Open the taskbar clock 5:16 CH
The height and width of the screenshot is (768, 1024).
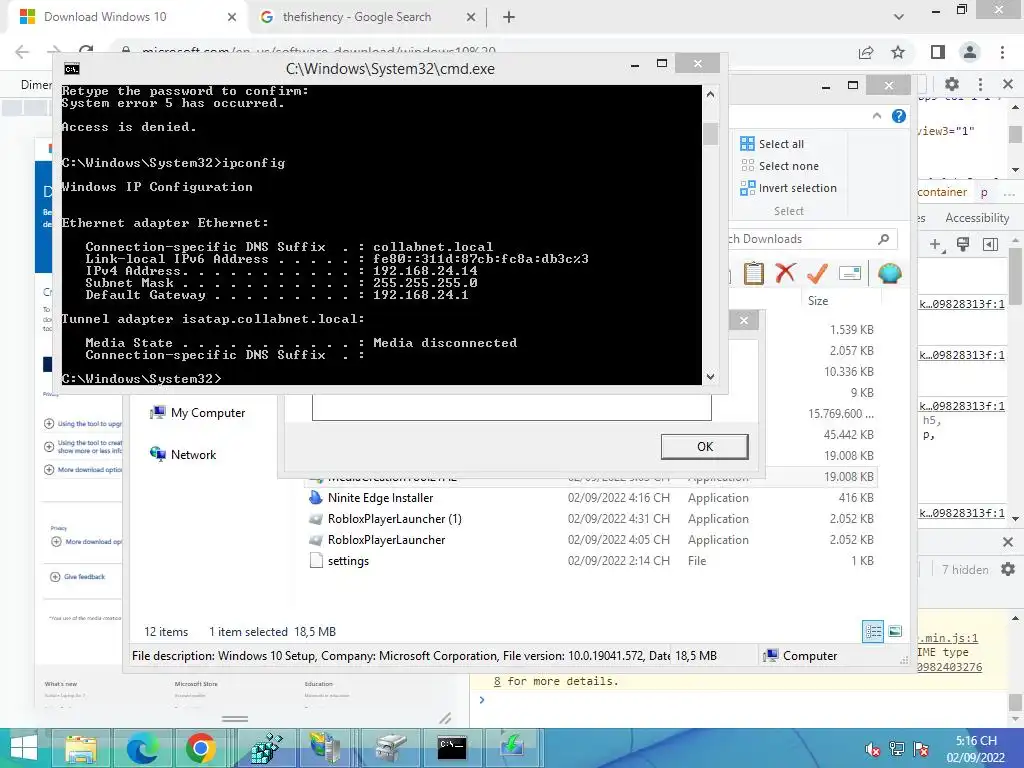pyautogui.click(x=976, y=749)
